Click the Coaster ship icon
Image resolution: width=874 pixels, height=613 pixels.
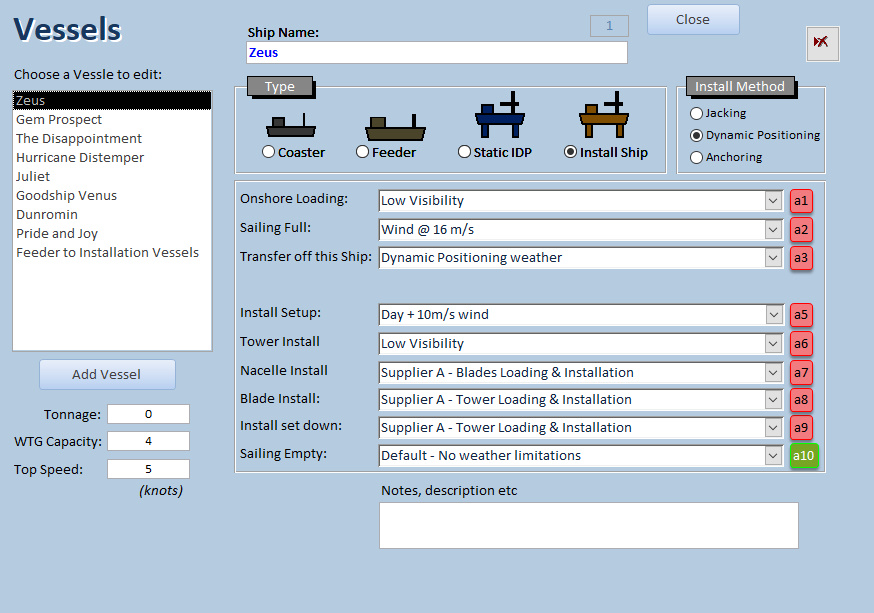pos(291,125)
